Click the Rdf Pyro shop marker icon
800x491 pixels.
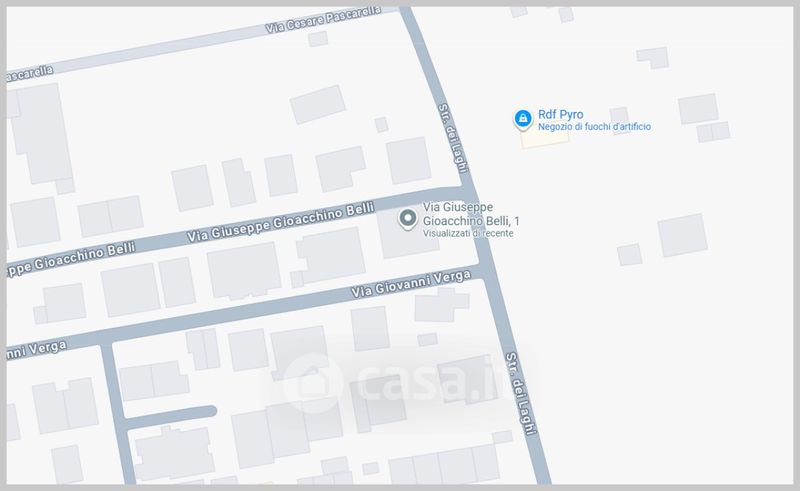coord(522,119)
